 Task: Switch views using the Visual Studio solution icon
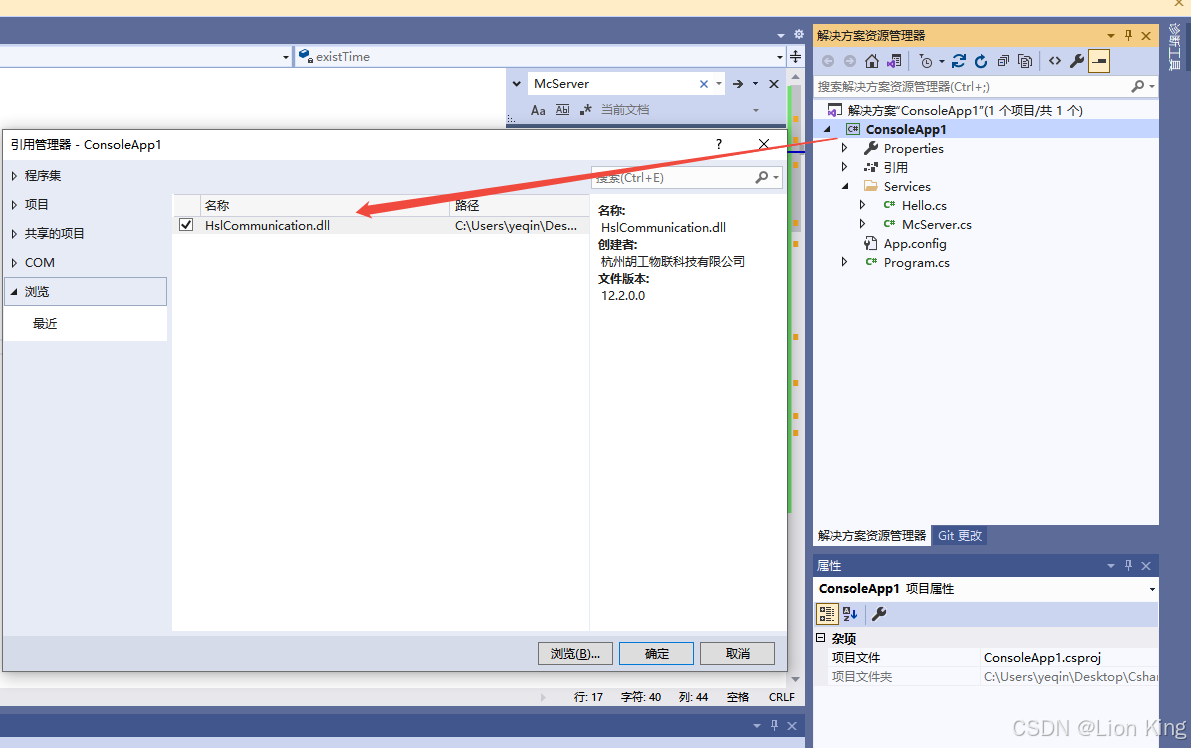pyautogui.click(x=894, y=61)
